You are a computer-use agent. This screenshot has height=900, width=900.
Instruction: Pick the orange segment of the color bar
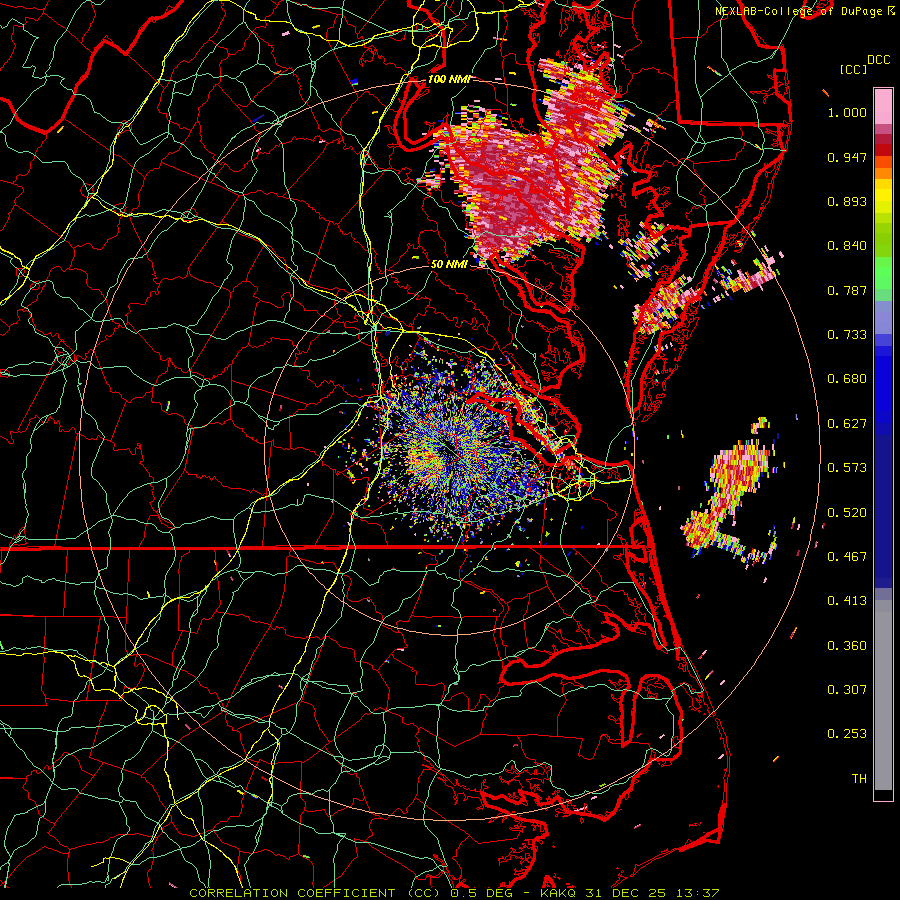(x=883, y=167)
